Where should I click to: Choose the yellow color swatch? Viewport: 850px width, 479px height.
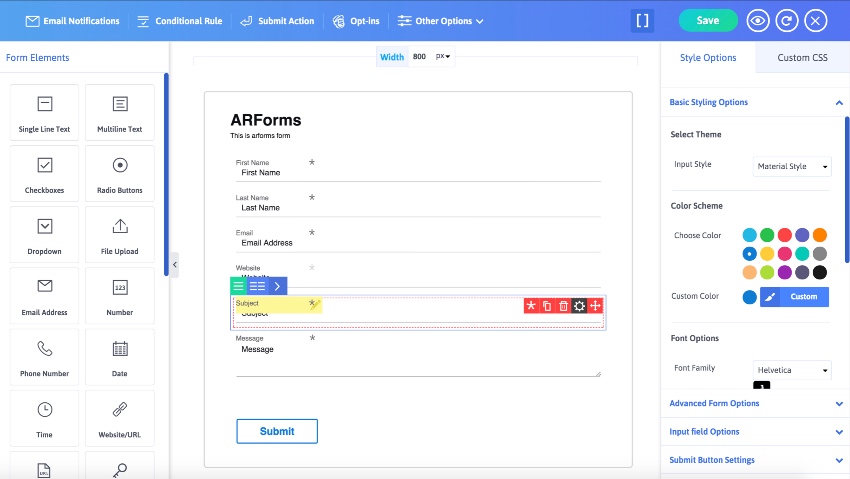pyautogui.click(x=767, y=254)
